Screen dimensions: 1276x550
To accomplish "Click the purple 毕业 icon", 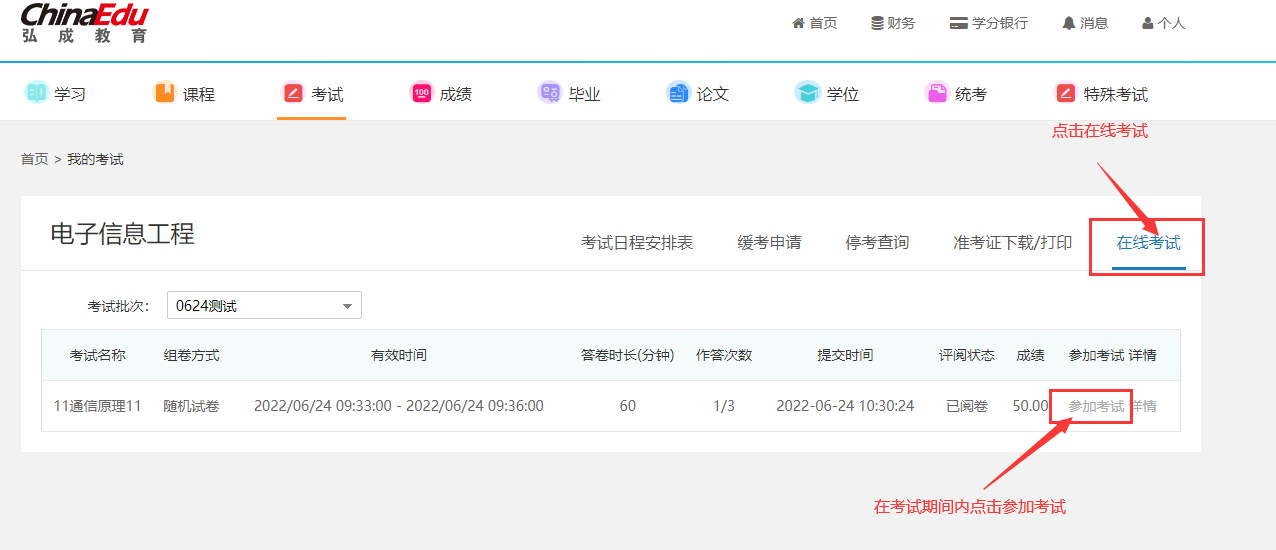I will pyautogui.click(x=549, y=93).
